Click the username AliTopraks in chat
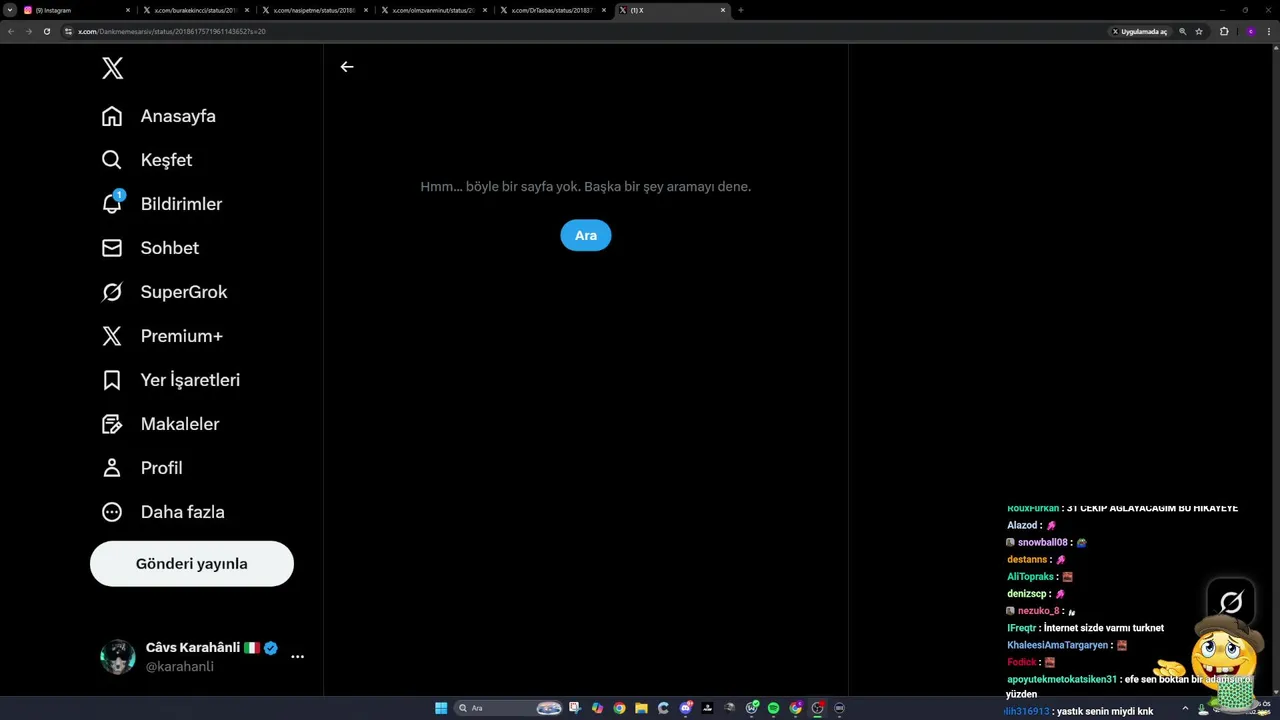The width and height of the screenshot is (1280, 720). pyautogui.click(x=1031, y=577)
